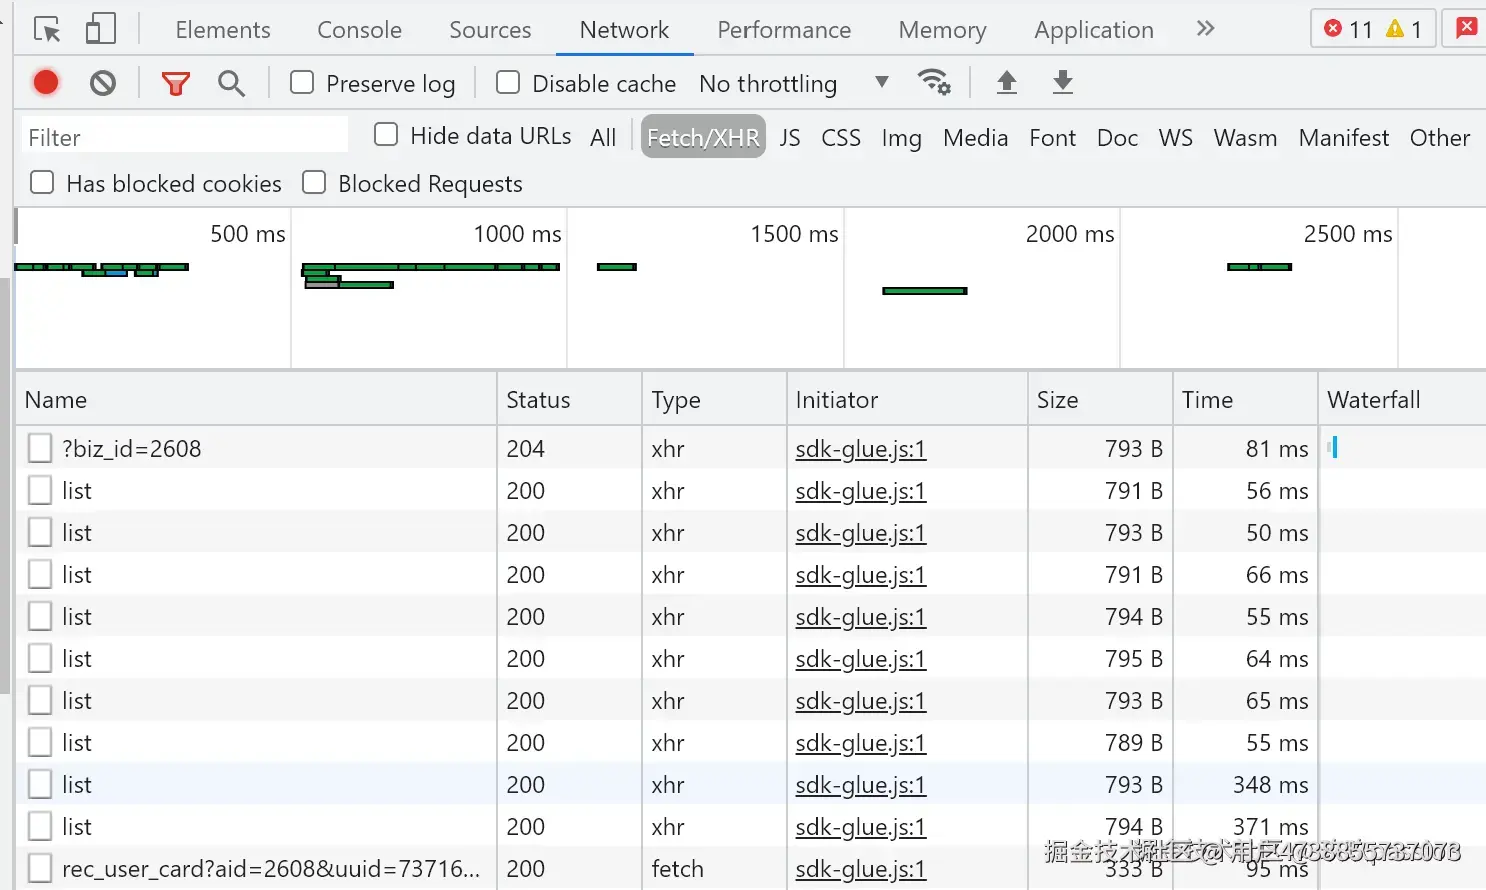Click the 789 B size cell
This screenshot has width=1486, height=890.
1100,742
